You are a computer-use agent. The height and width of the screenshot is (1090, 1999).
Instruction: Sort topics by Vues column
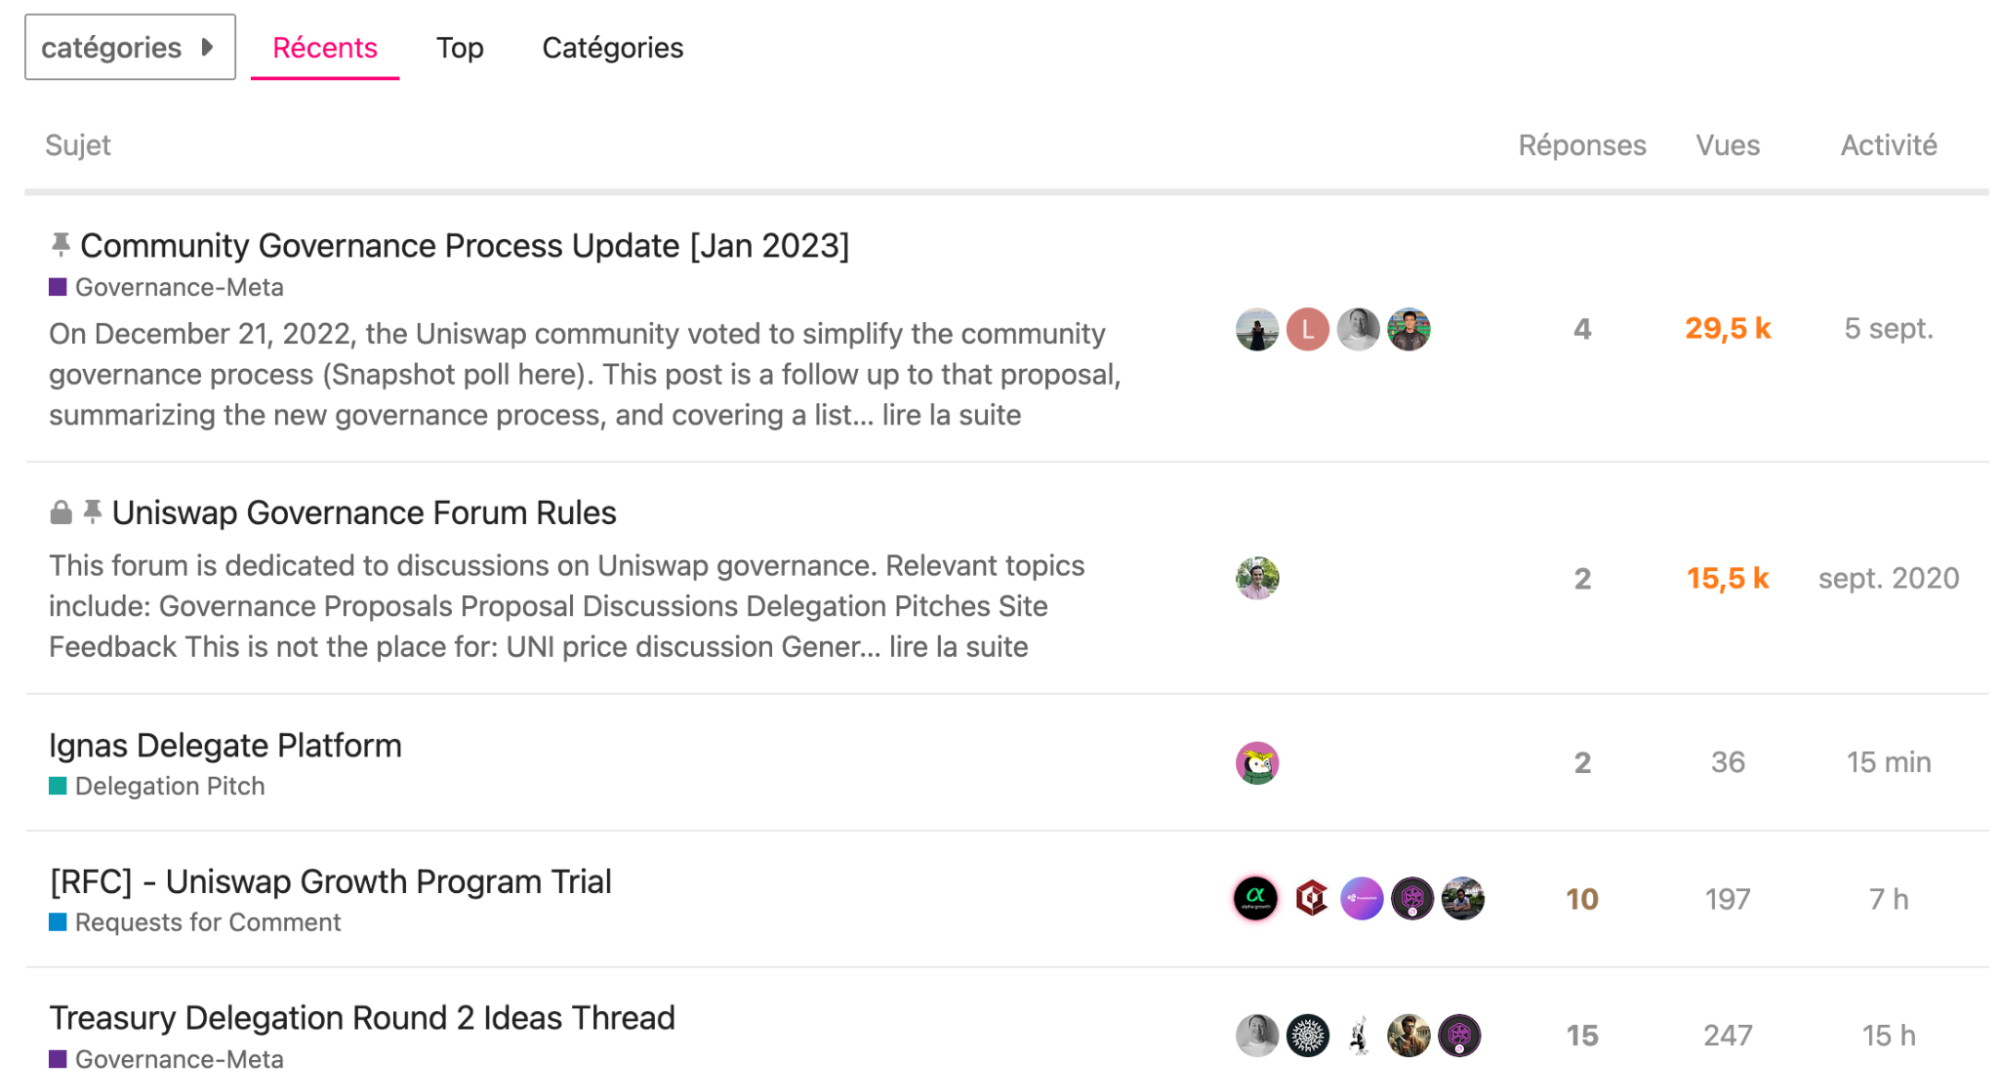click(x=1727, y=145)
